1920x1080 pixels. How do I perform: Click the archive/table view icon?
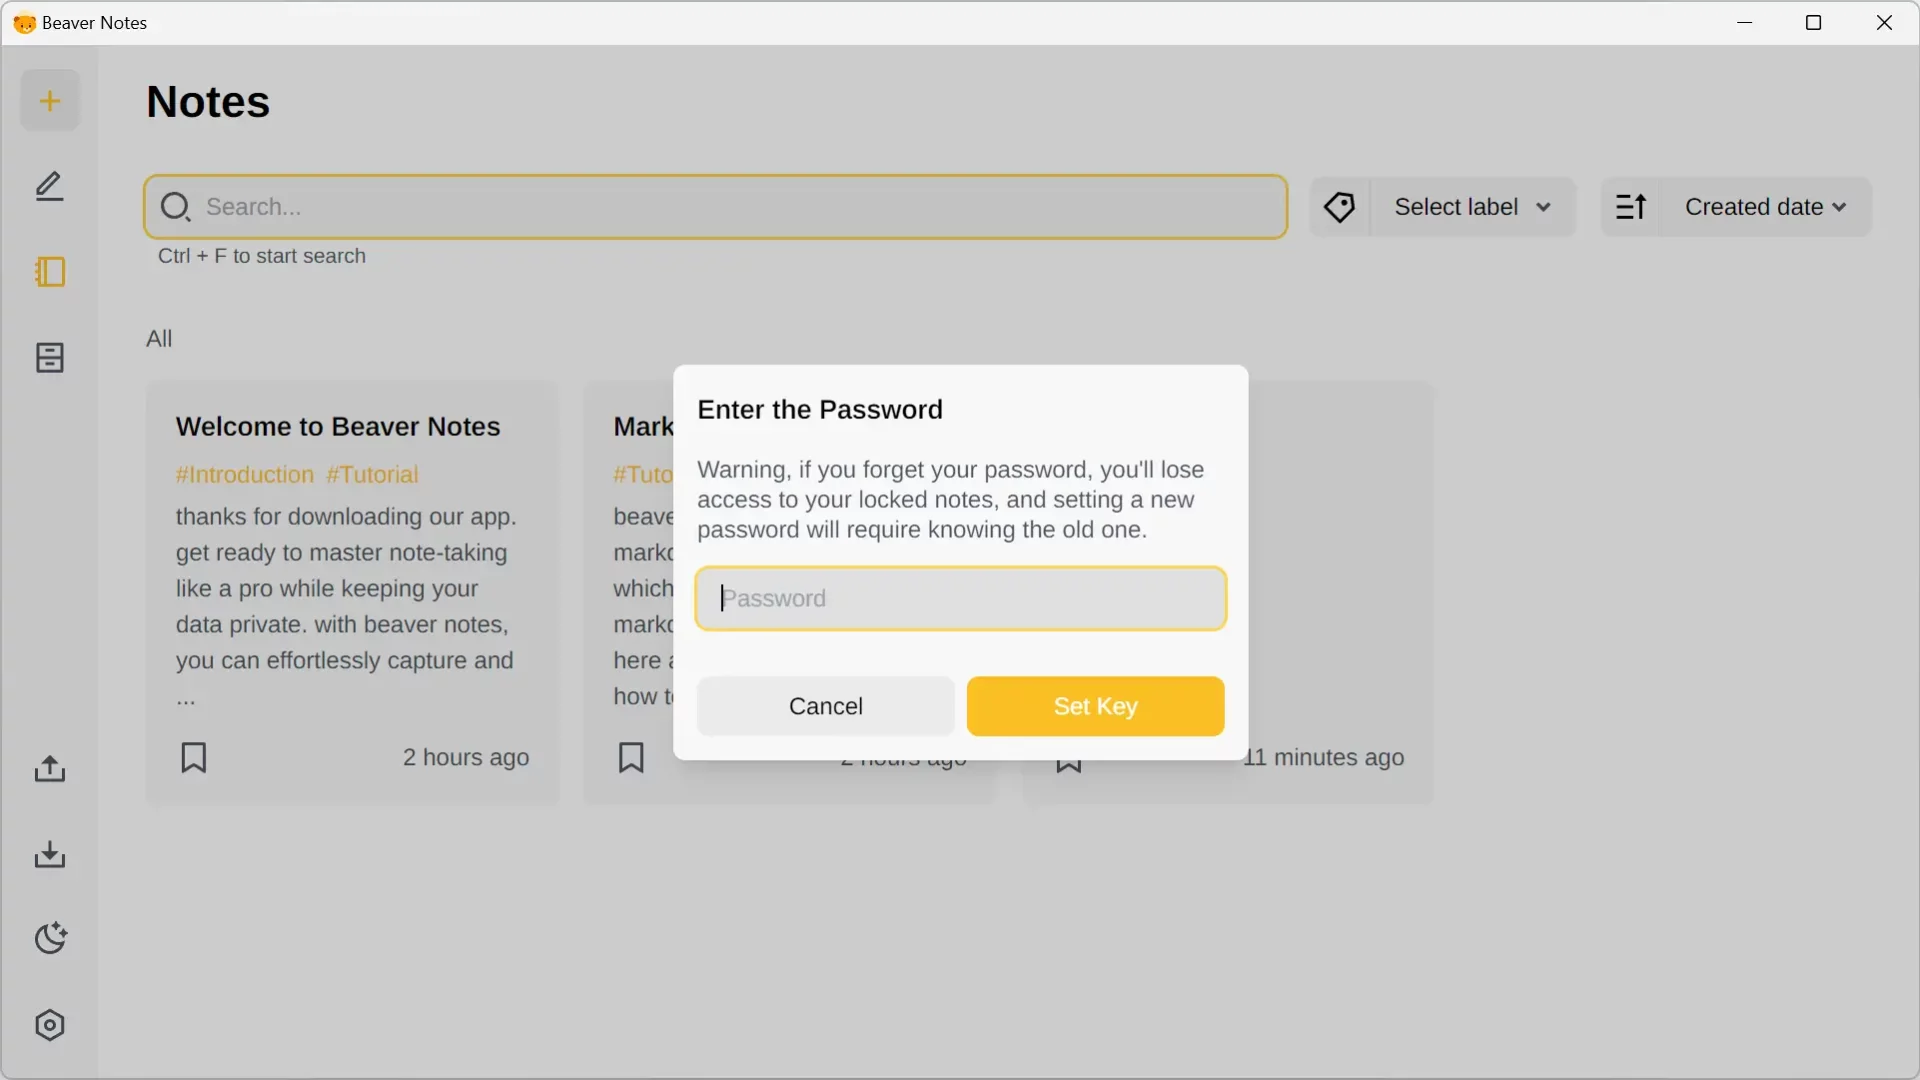click(49, 356)
